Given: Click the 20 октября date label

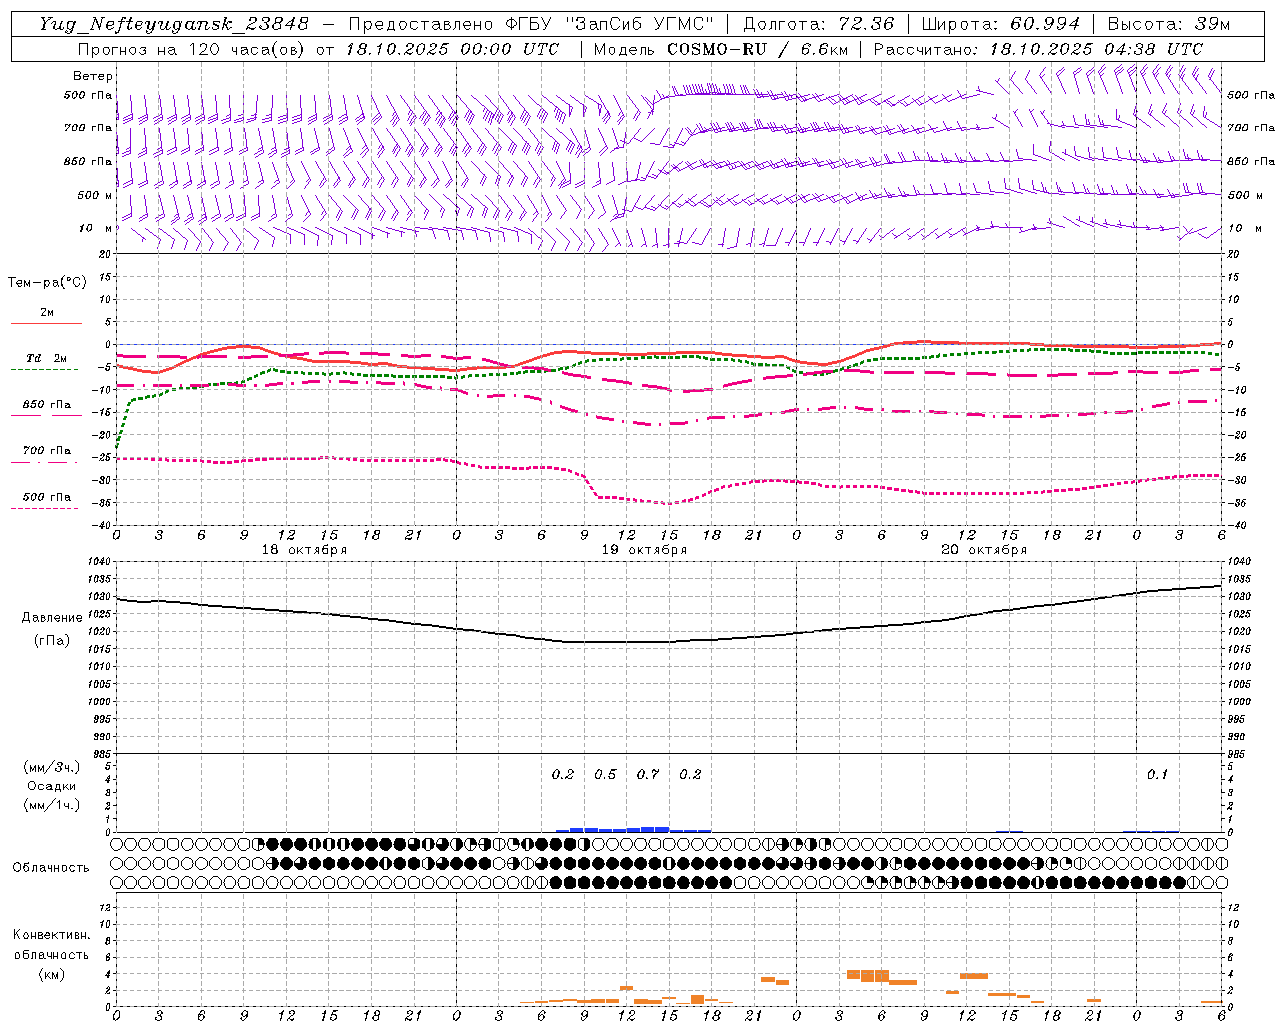Looking at the screenshot, I should tap(984, 550).
